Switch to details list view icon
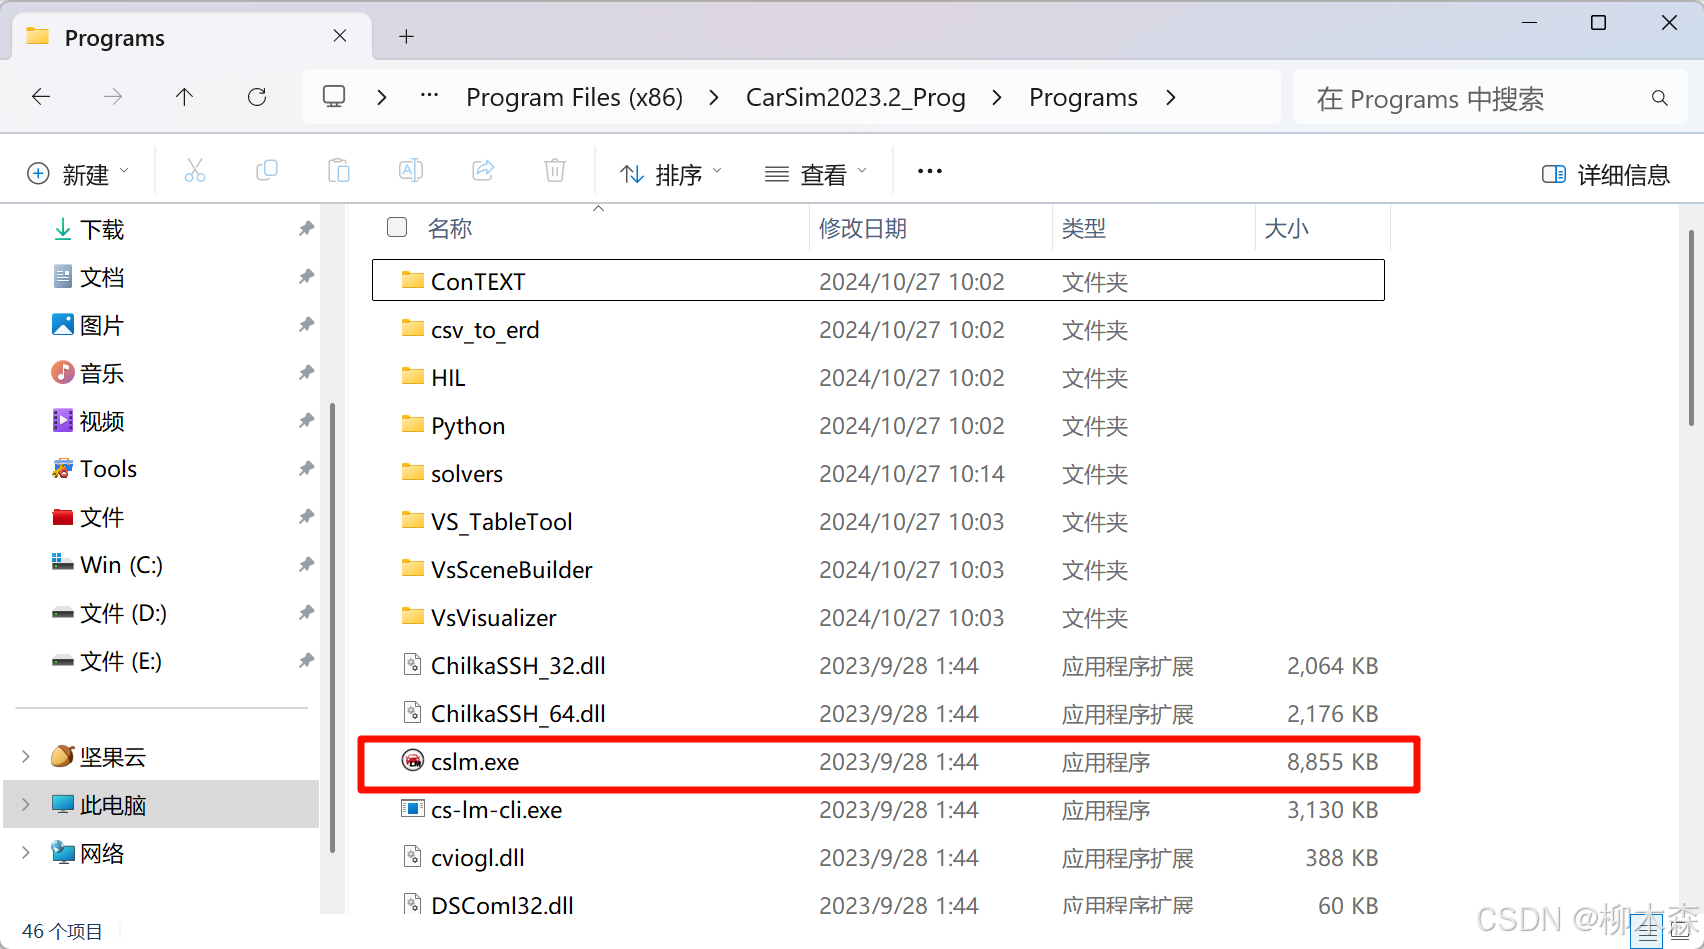Image resolution: width=1704 pixels, height=949 pixels. (x=1647, y=932)
